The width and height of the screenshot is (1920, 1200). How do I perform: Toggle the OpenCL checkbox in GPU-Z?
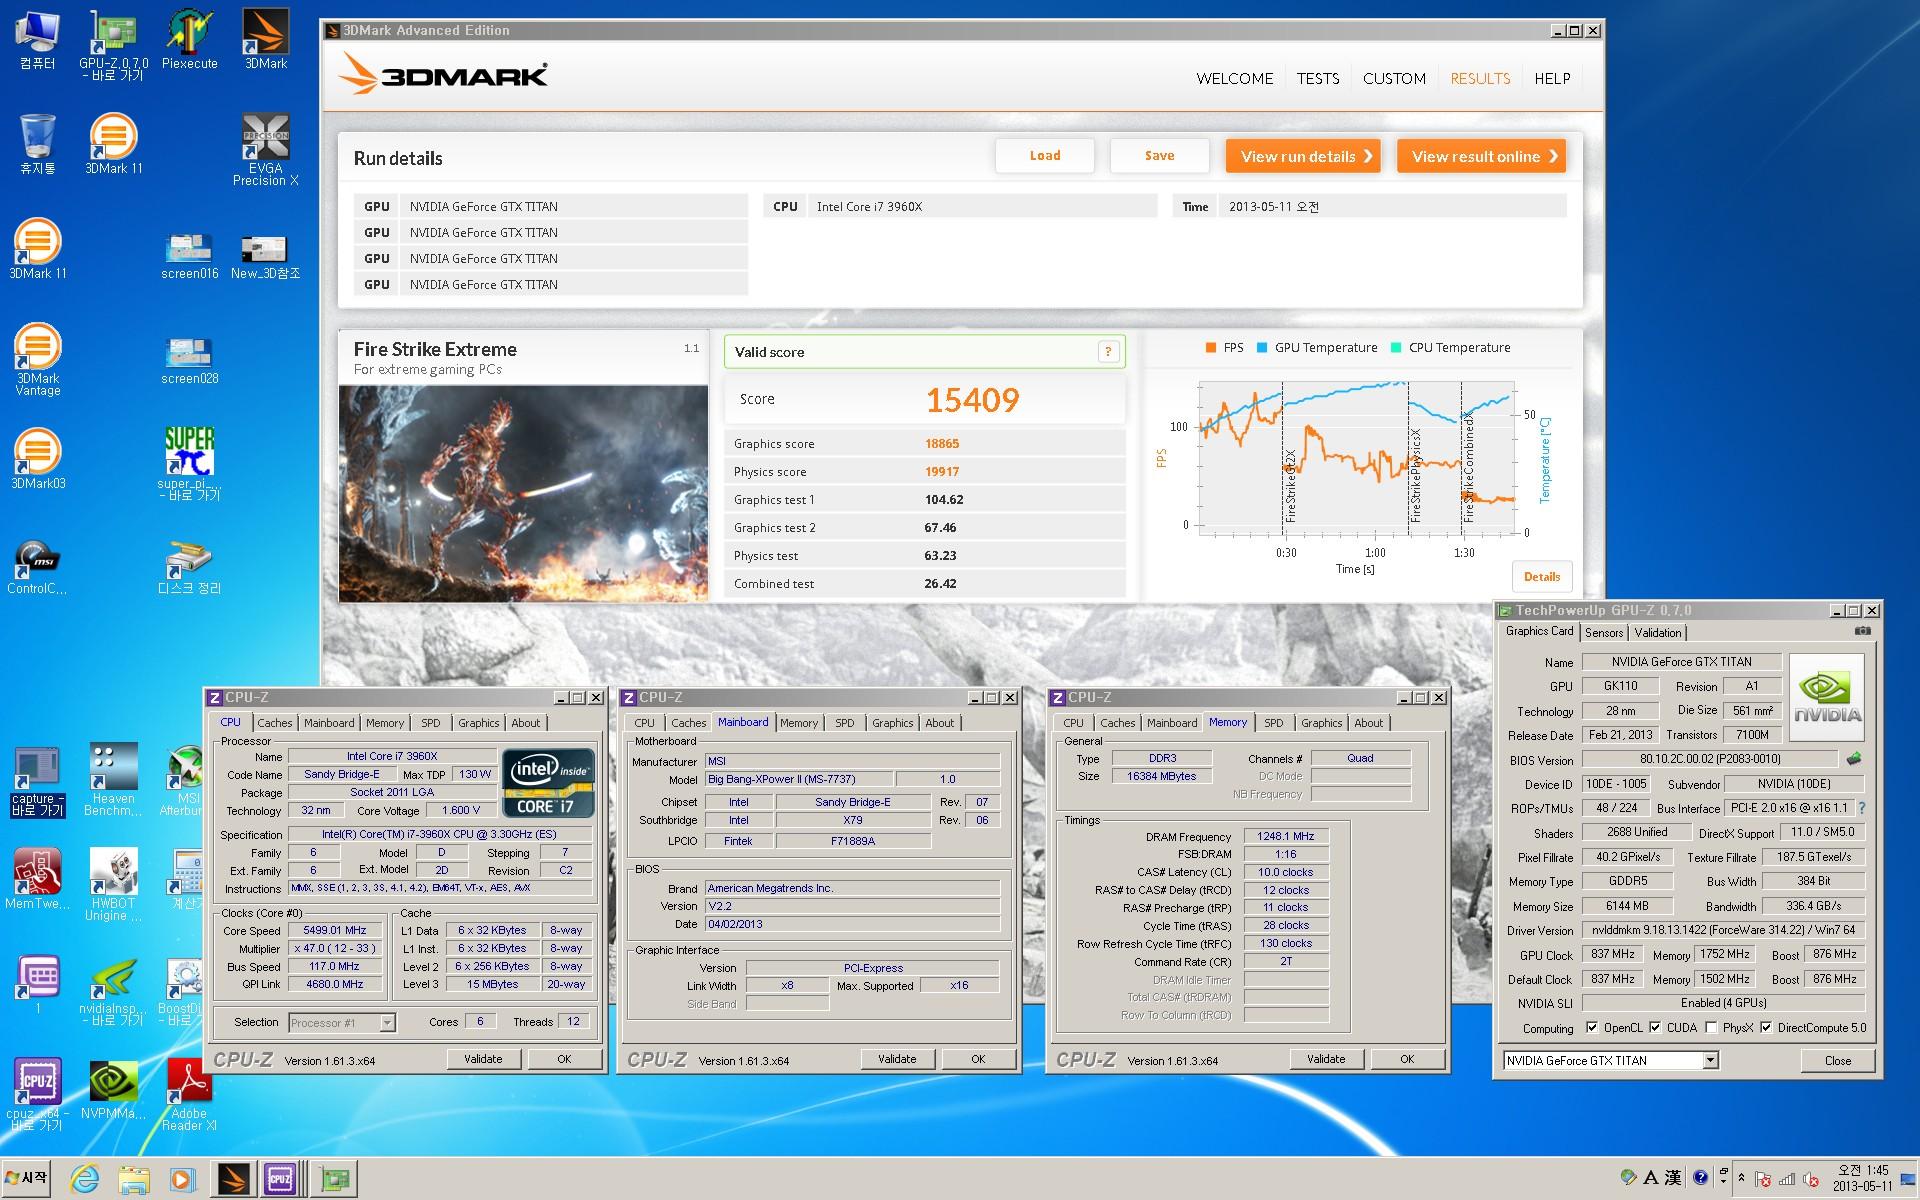[x=1592, y=1027]
